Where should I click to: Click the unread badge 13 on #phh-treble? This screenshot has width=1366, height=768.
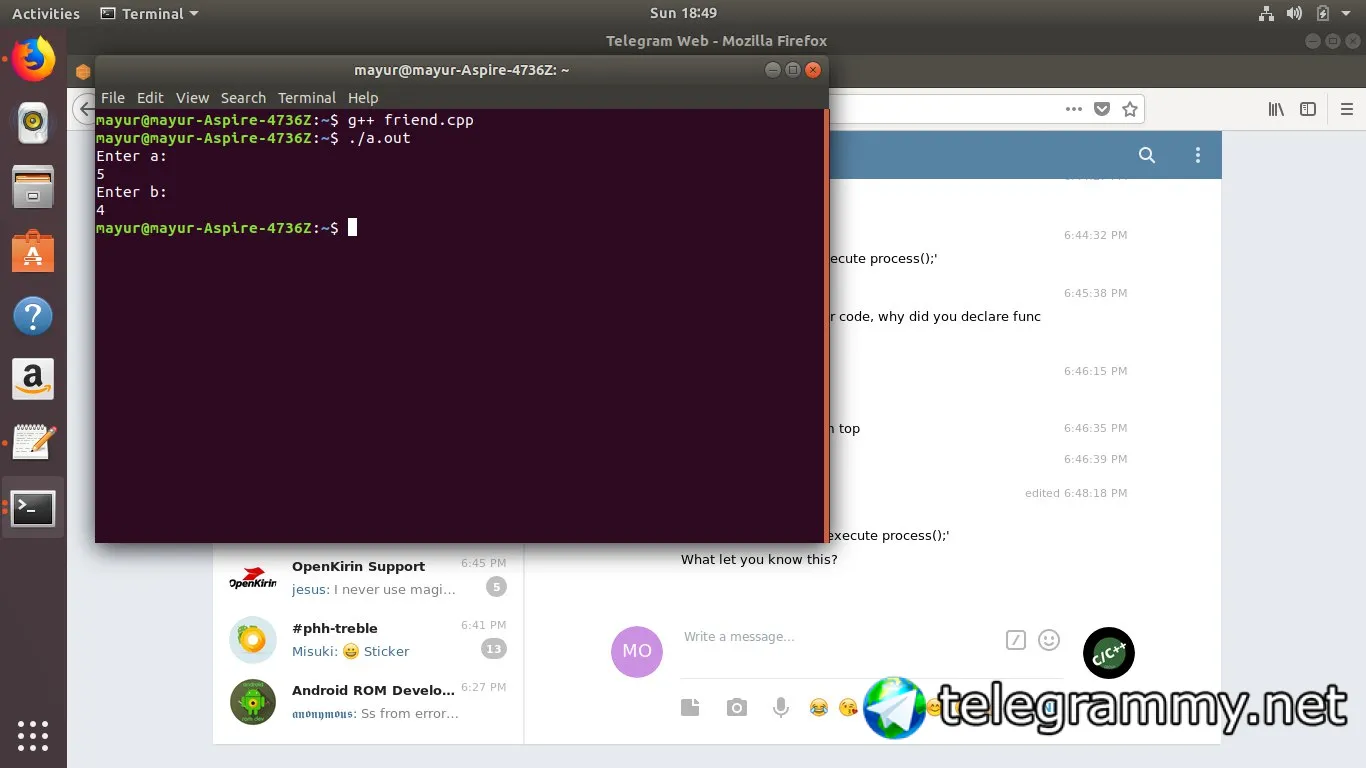[x=494, y=649]
